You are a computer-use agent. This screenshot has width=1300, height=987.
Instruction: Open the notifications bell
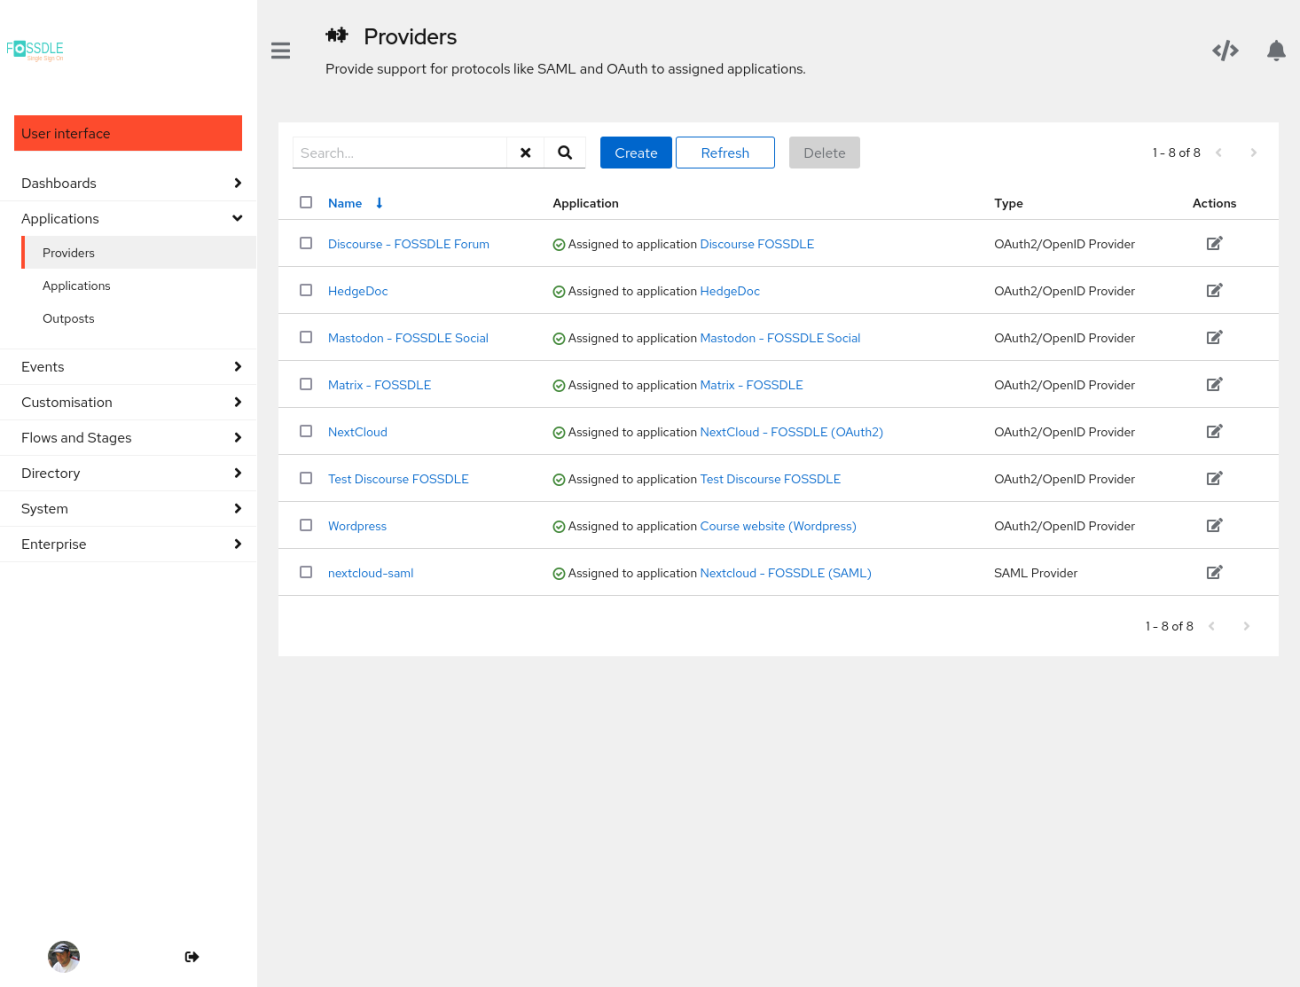tap(1276, 50)
